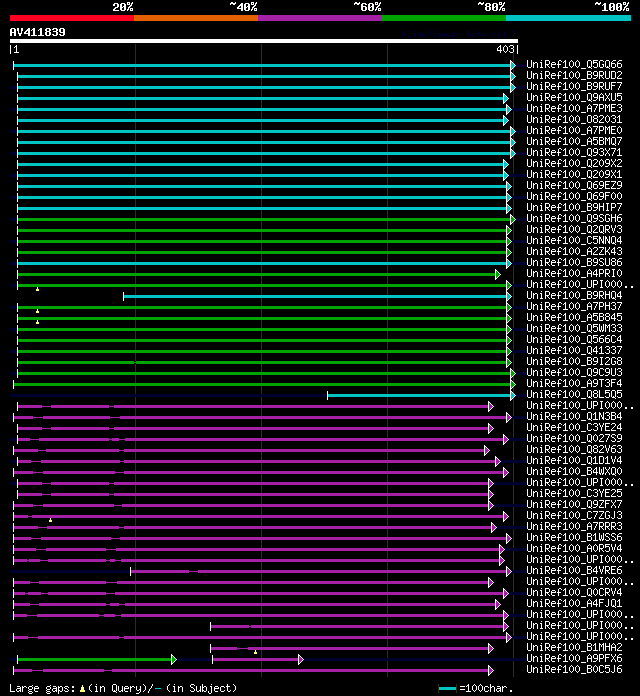Select the UniRef100_B9HIP7 label
The height and width of the screenshot is (696, 640).
574,207
